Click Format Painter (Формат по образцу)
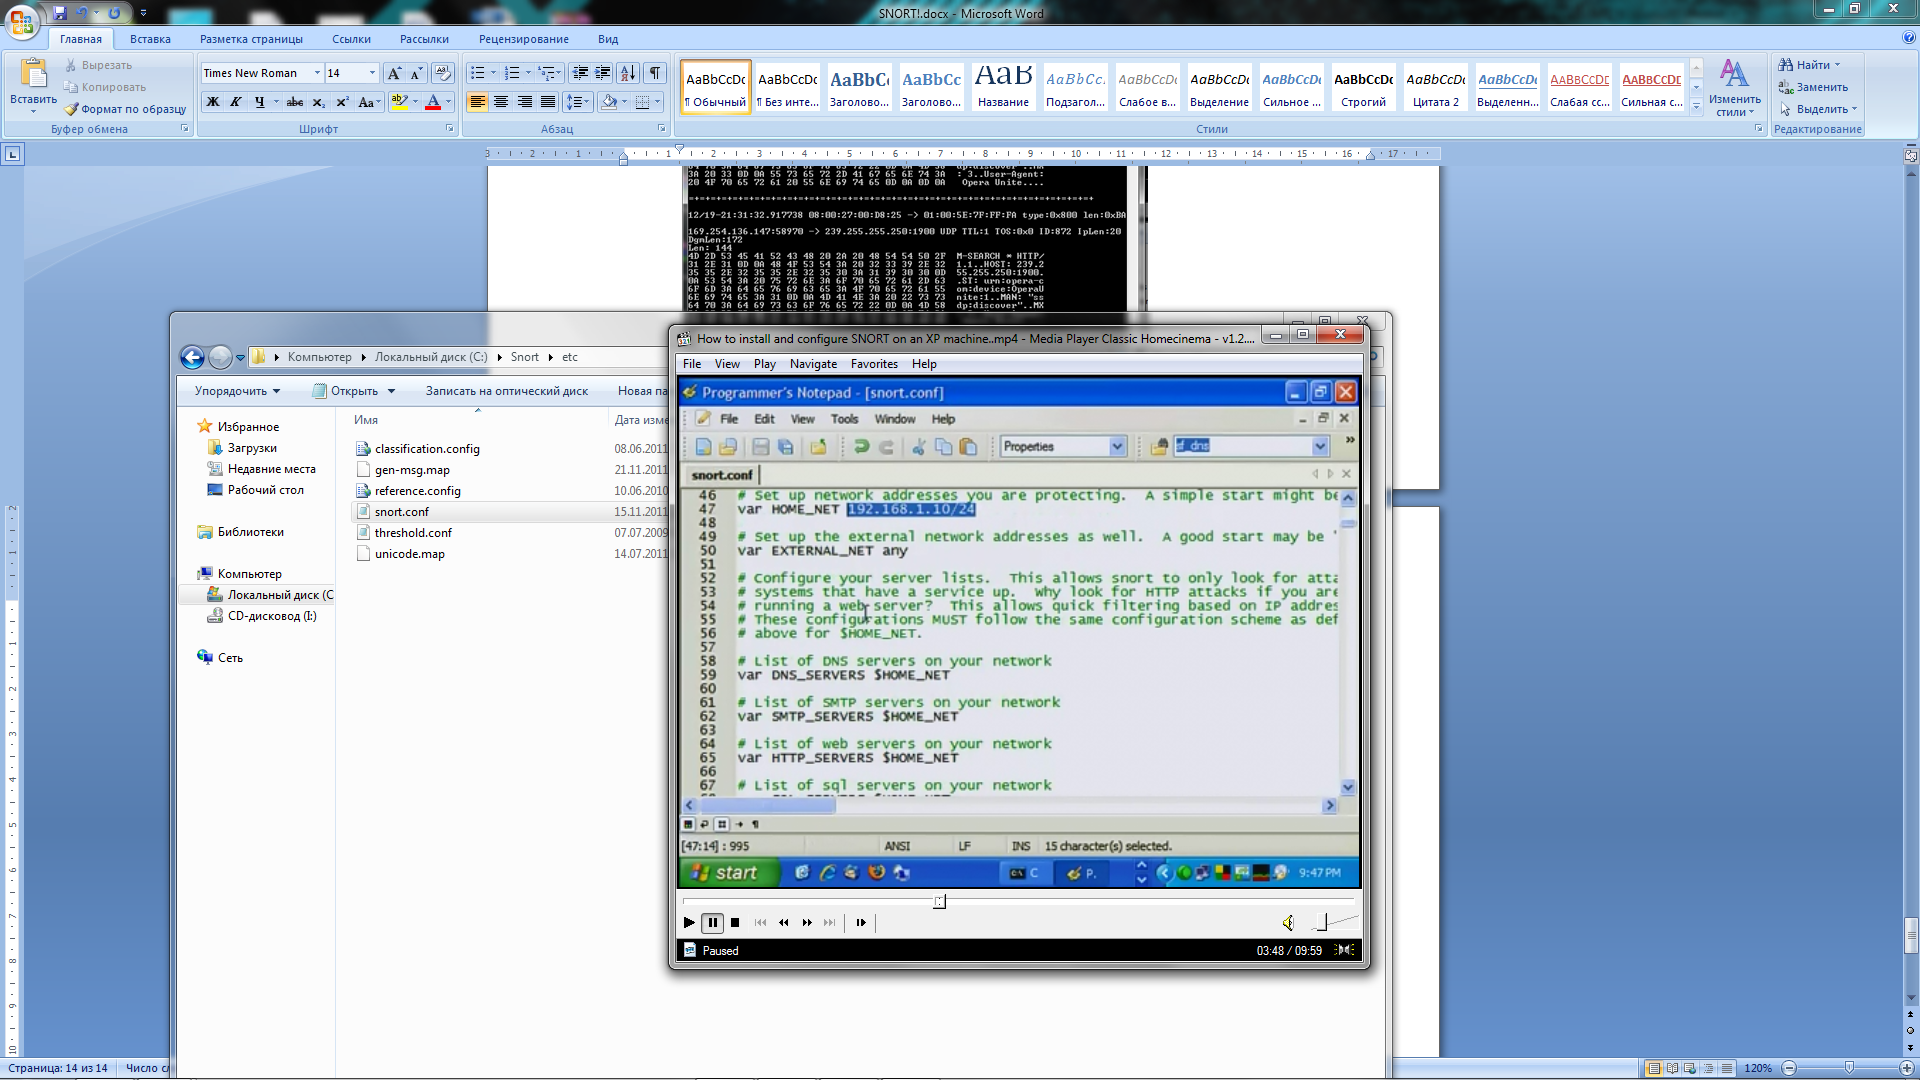 coord(125,109)
